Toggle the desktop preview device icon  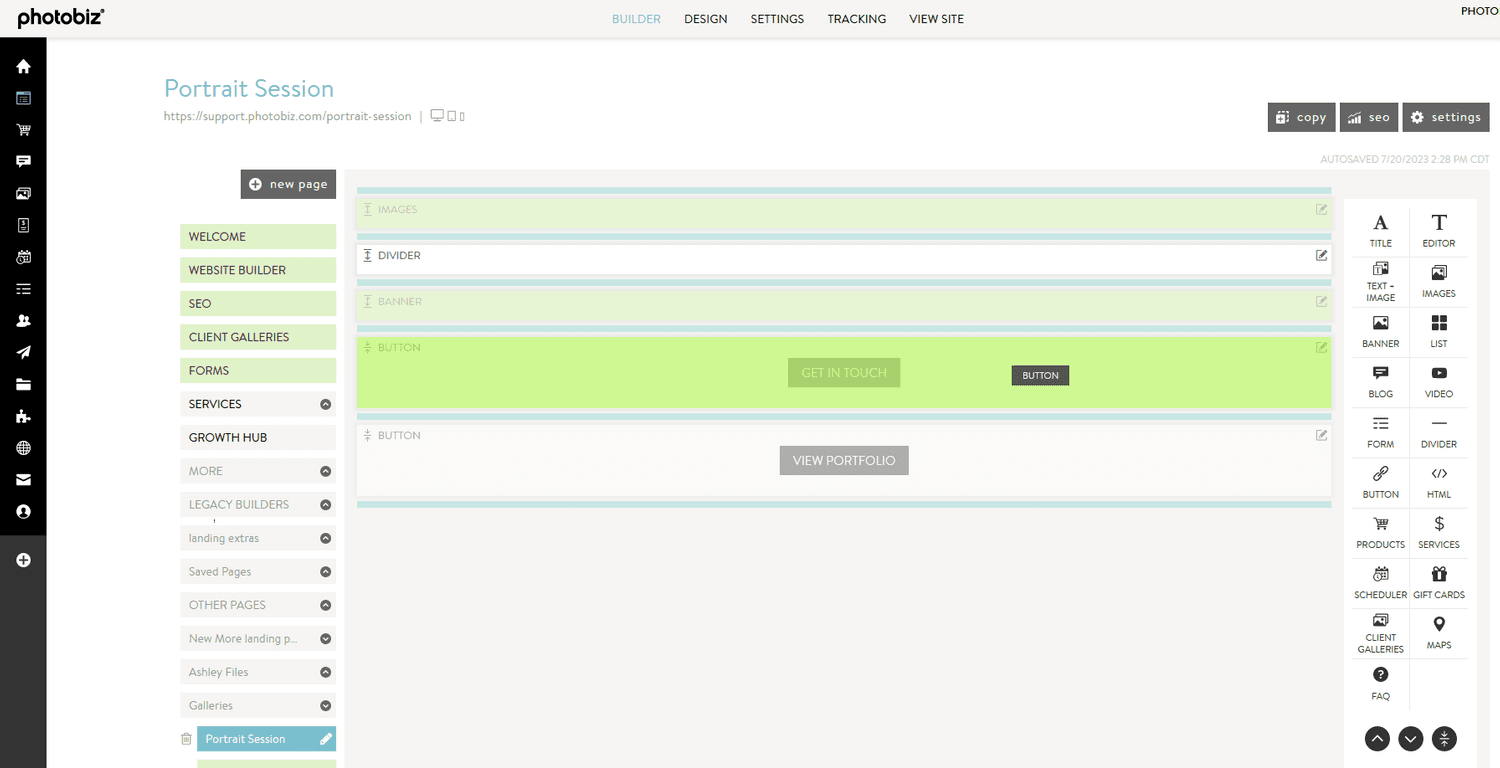point(437,116)
